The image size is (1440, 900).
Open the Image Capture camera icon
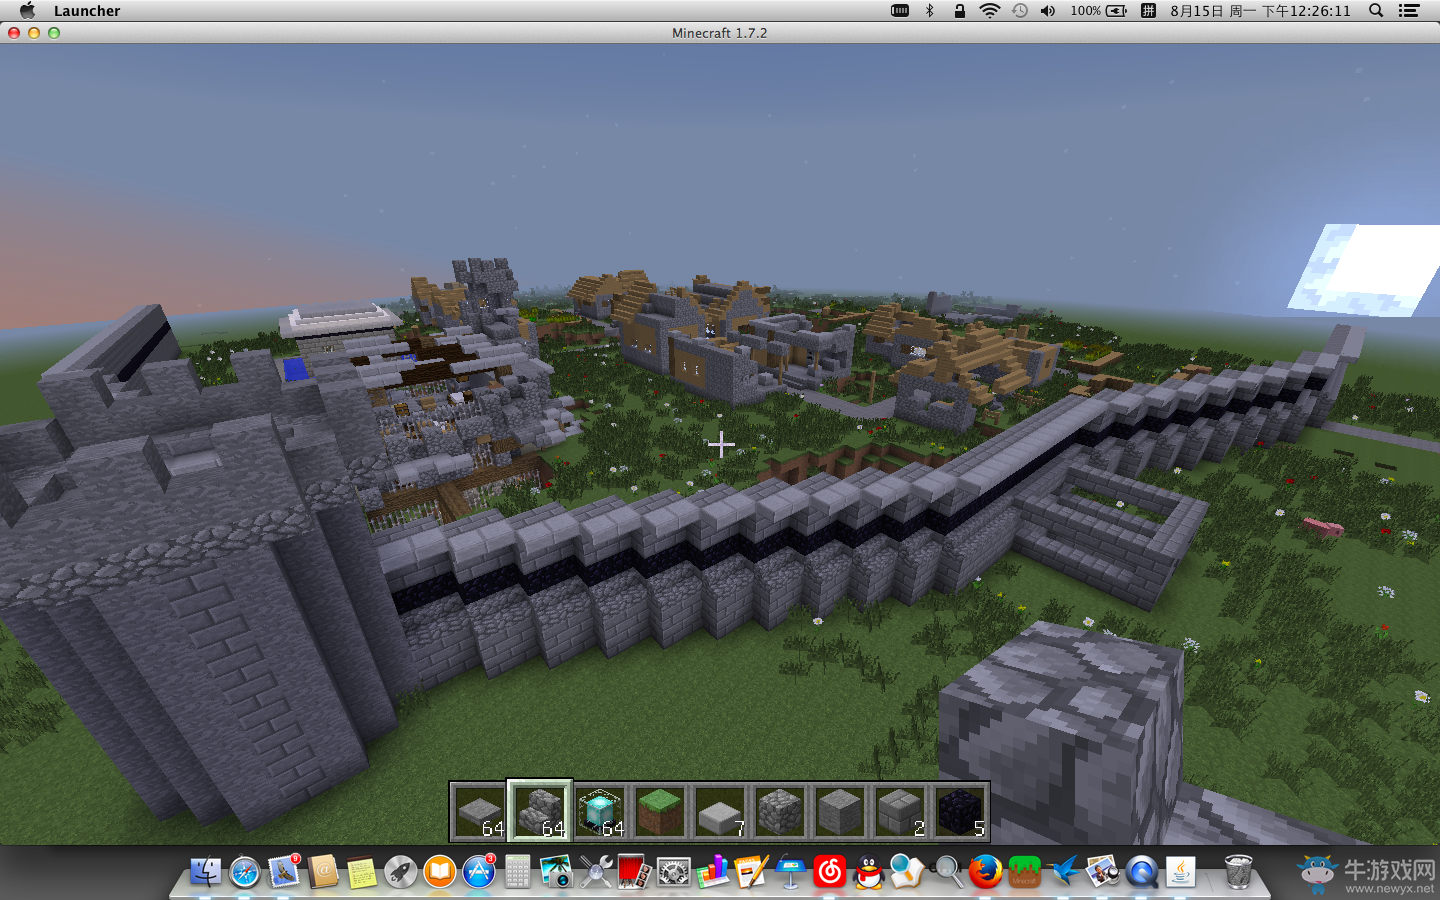tap(556, 872)
